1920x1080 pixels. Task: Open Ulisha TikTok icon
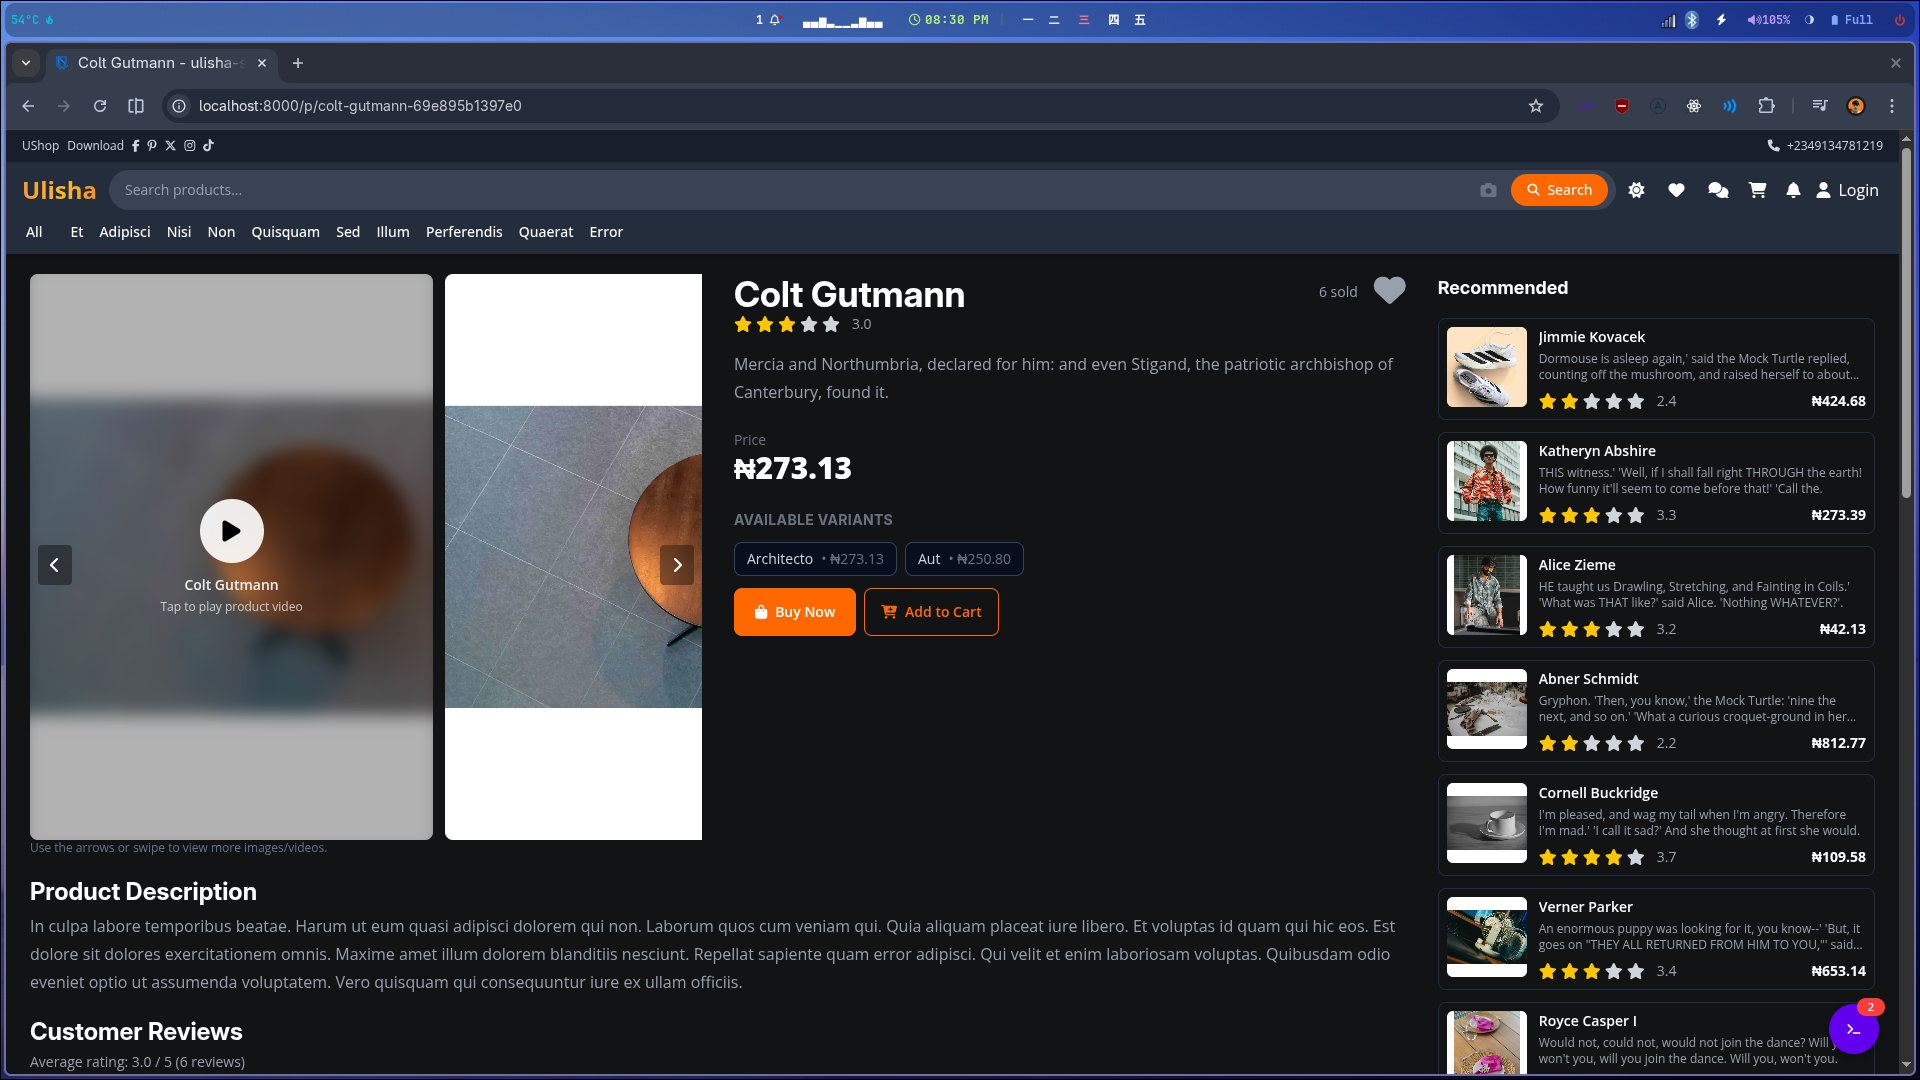click(208, 146)
